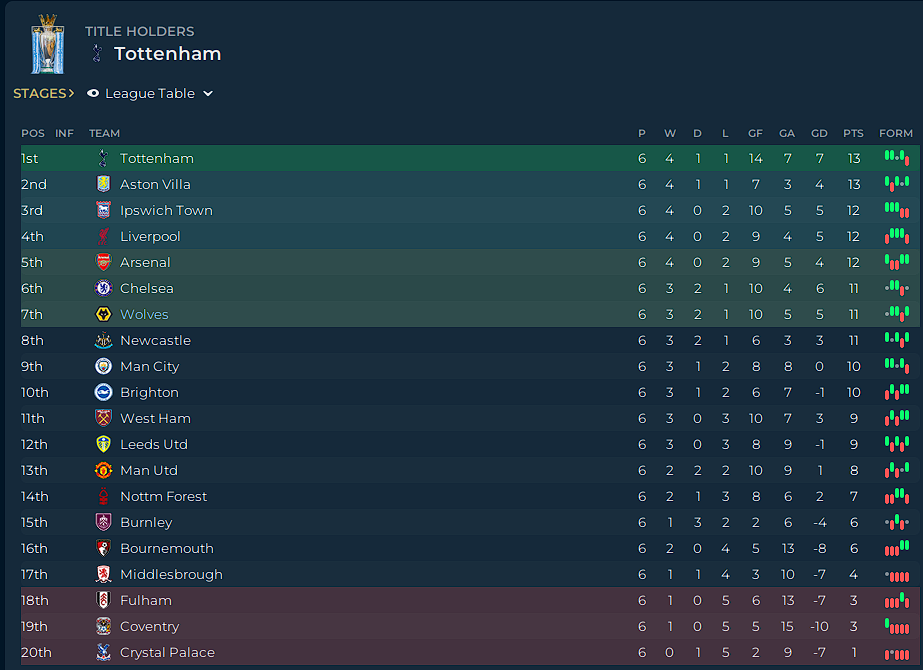Click the Leeds Utd club crest
Screen dimensions: 923x670
(104, 445)
